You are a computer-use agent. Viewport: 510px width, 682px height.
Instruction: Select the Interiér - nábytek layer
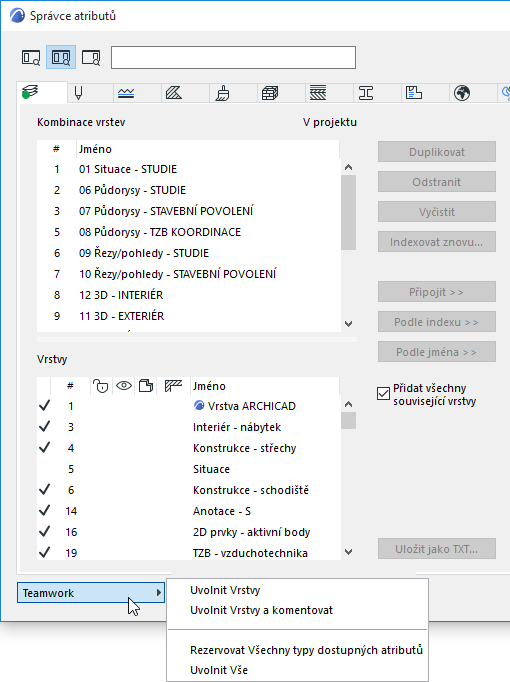coord(189,427)
